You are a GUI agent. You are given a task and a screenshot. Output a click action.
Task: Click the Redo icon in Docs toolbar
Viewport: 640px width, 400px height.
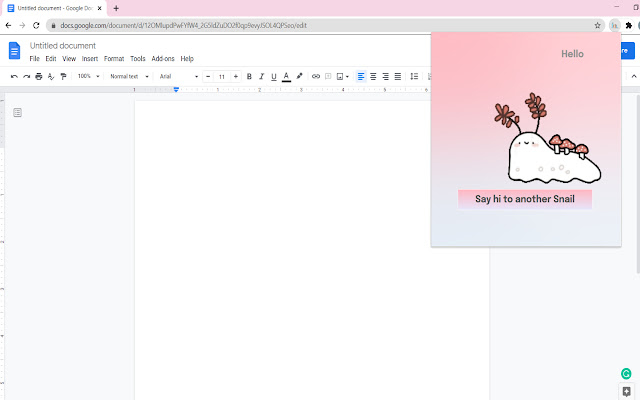click(27, 76)
